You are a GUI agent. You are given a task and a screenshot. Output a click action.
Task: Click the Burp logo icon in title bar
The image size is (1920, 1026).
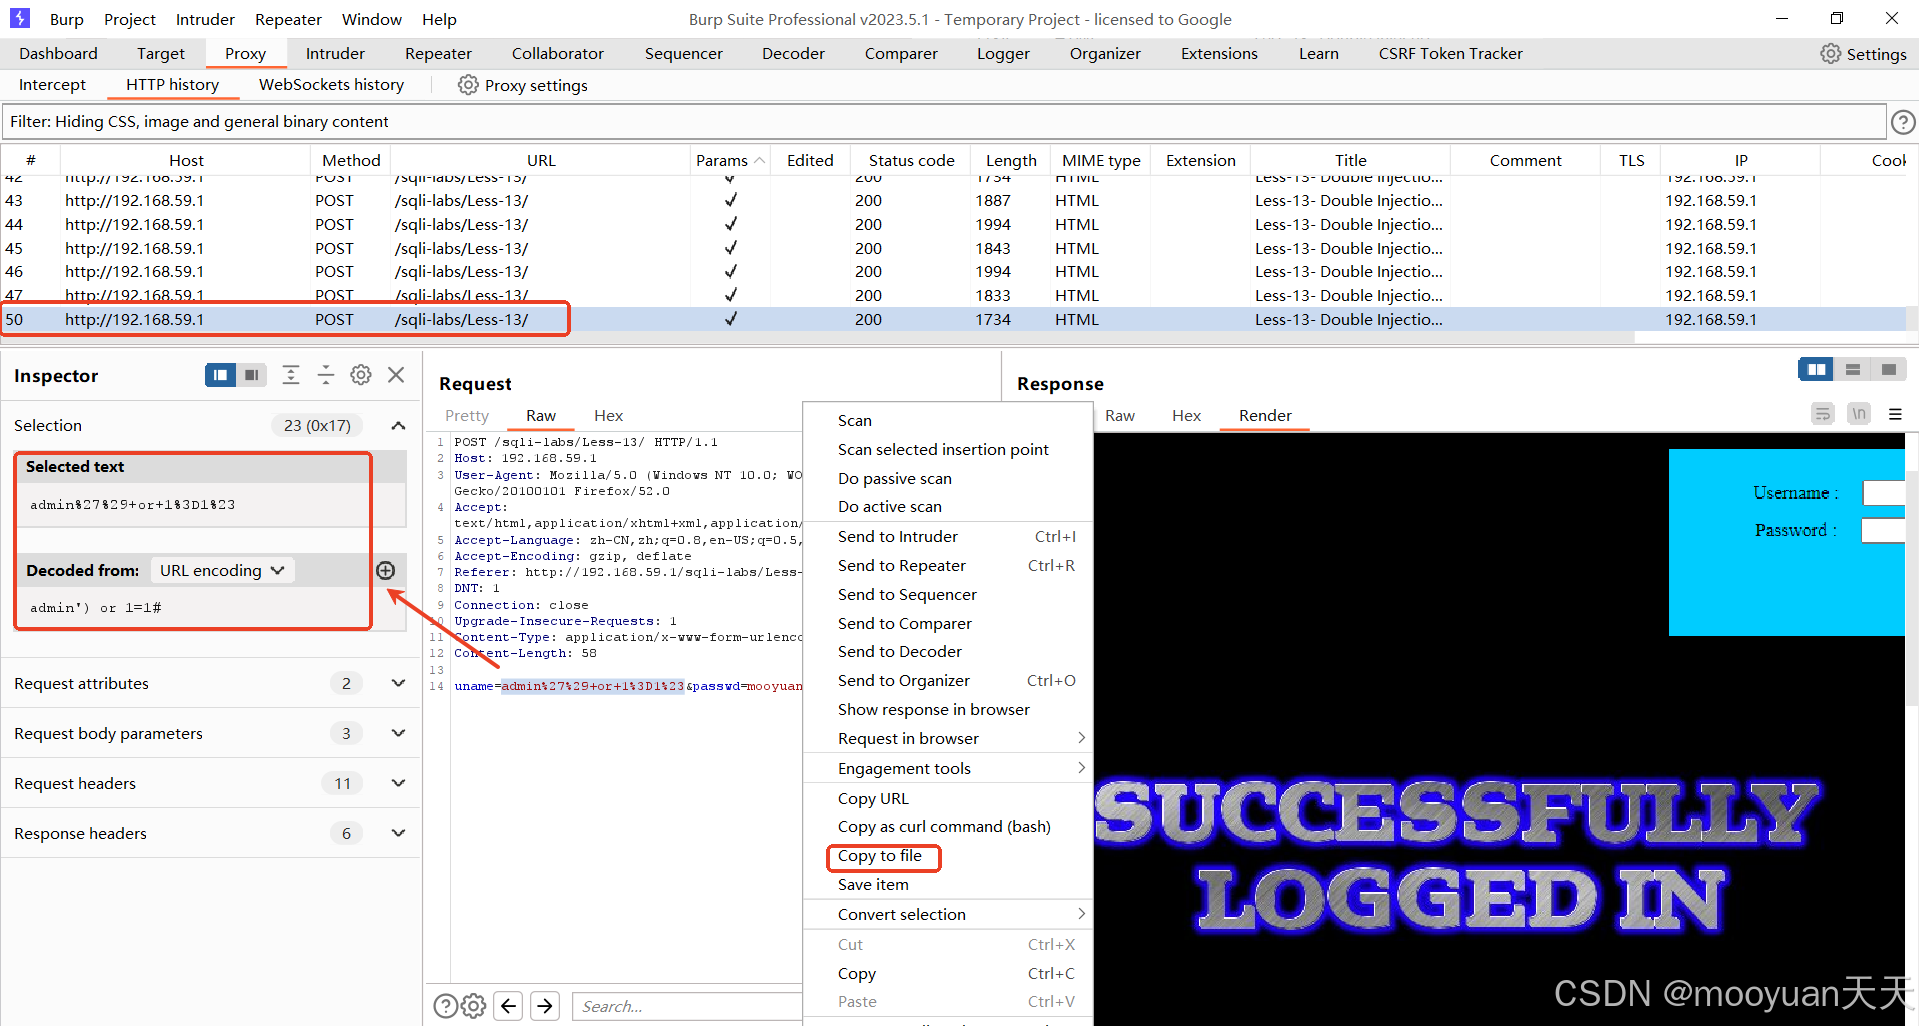pos(20,18)
